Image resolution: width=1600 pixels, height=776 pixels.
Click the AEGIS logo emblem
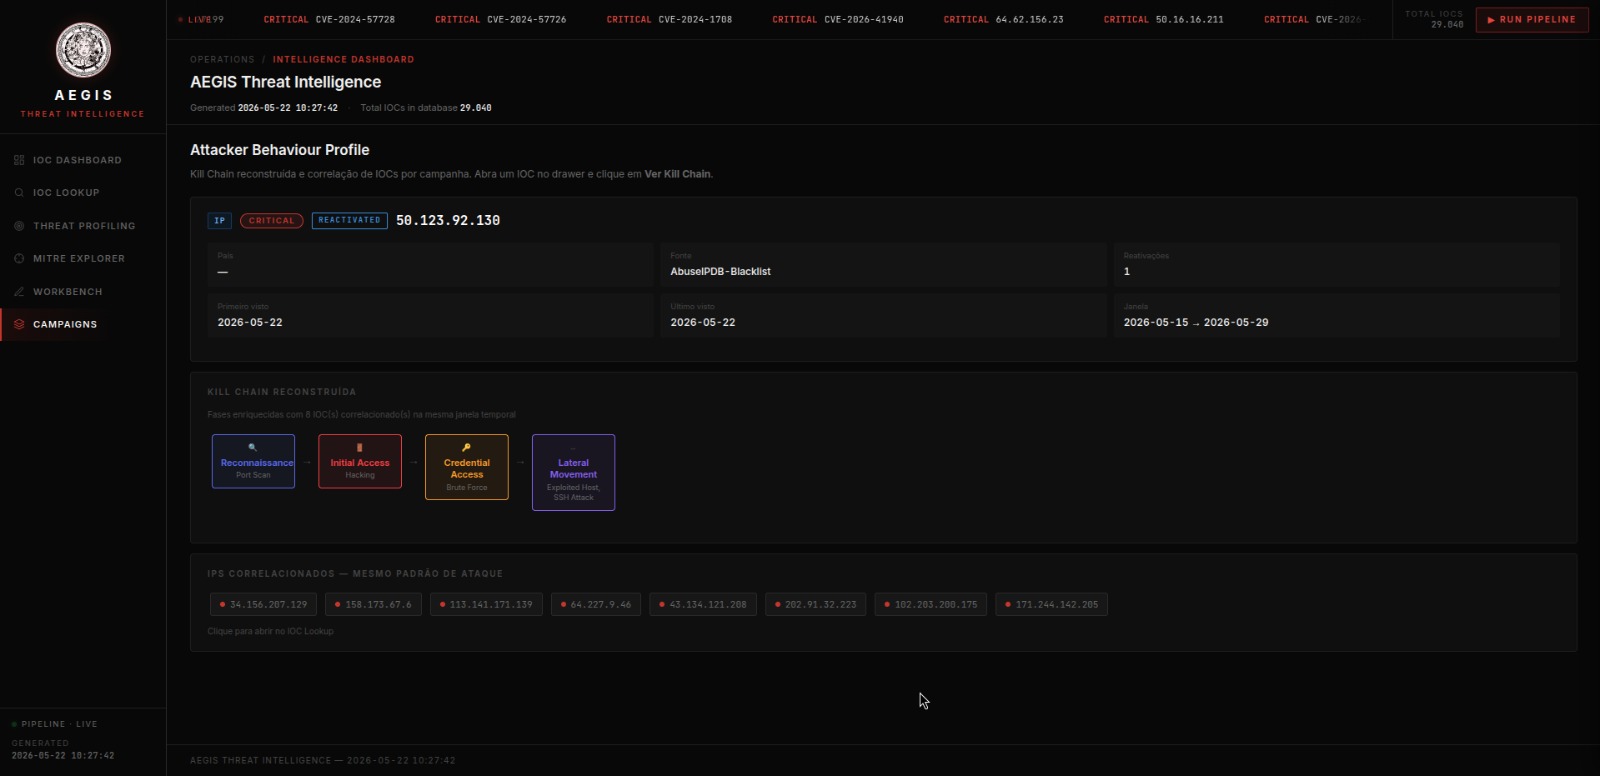(x=83, y=50)
